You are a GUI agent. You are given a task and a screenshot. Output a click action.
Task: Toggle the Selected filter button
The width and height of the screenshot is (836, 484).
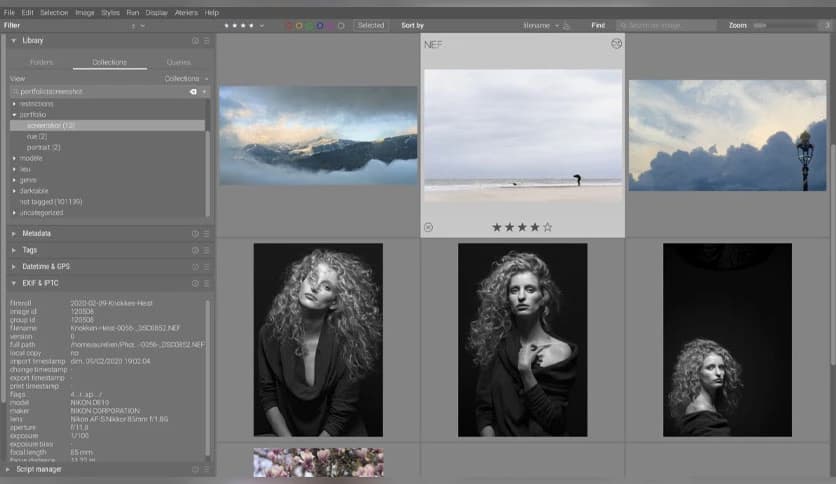(x=370, y=25)
